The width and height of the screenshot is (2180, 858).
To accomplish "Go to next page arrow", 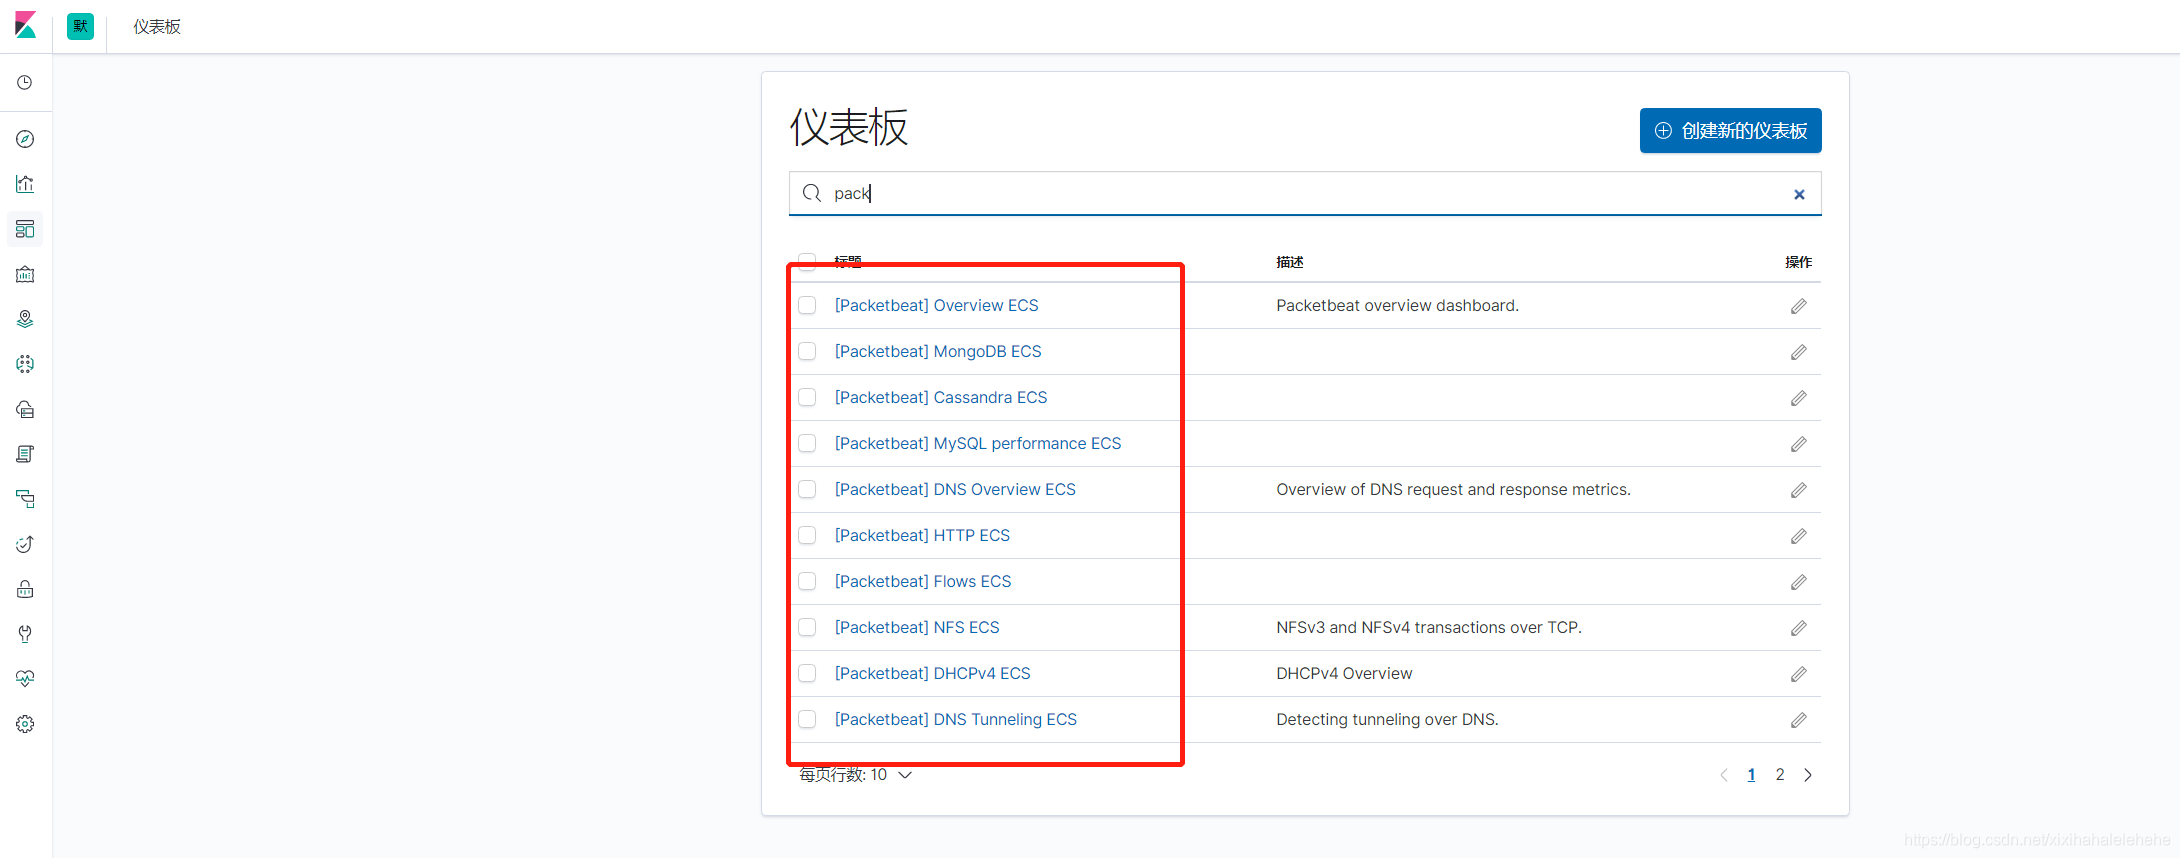I will click(x=1808, y=775).
